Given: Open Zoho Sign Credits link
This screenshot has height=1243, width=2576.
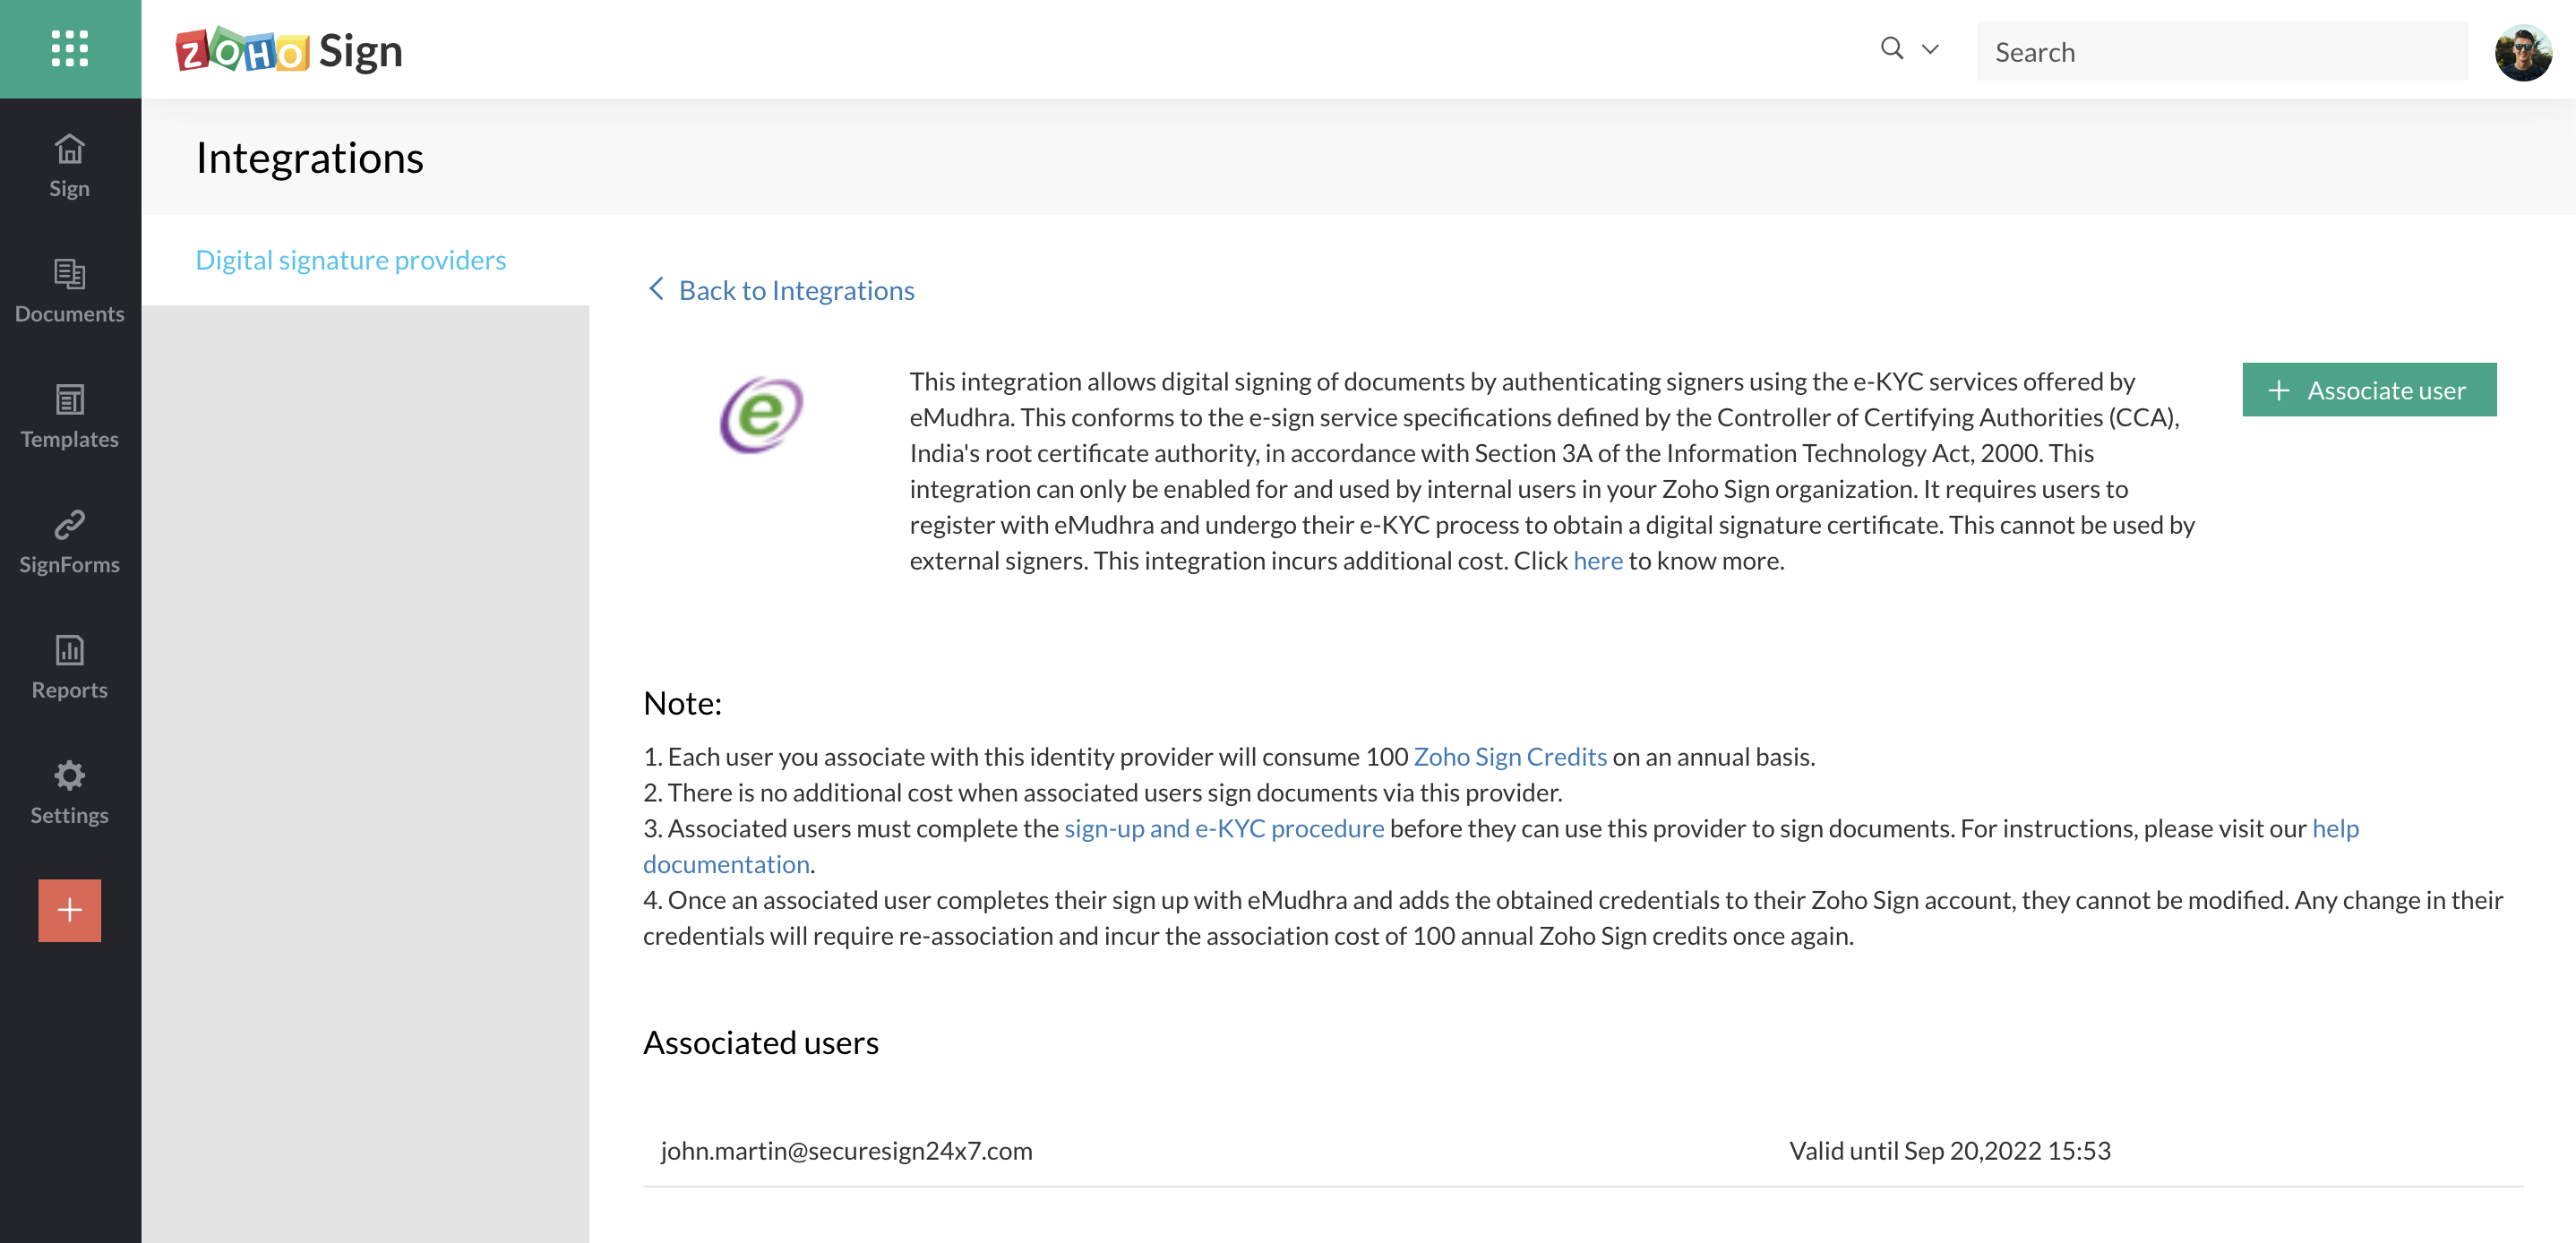Looking at the screenshot, I should 1510,757.
